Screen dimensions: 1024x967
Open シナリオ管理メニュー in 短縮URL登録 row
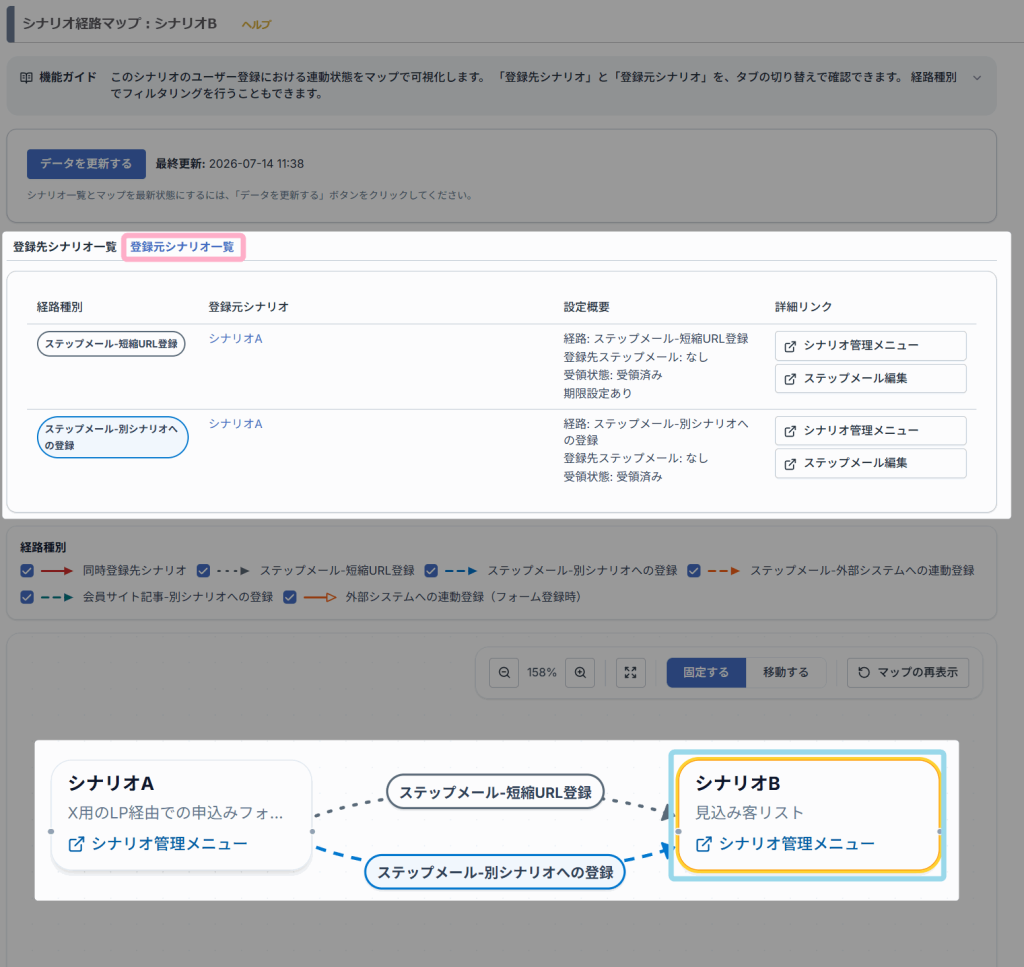pyautogui.click(x=871, y=345)
